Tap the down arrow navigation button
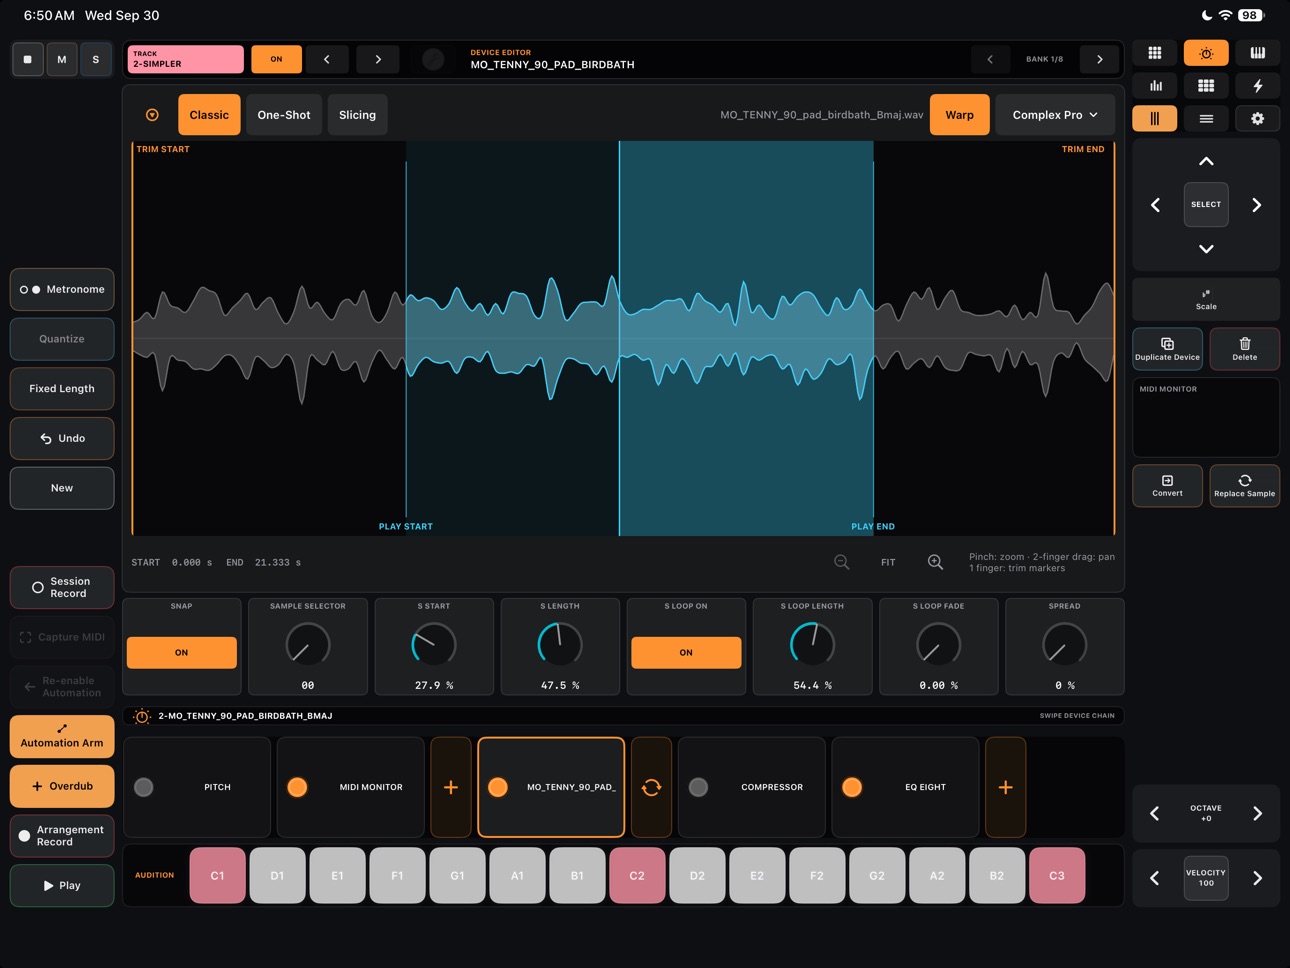This screenshot has height=968, width=1290. pyautogui.click(x=1206, y=249)
